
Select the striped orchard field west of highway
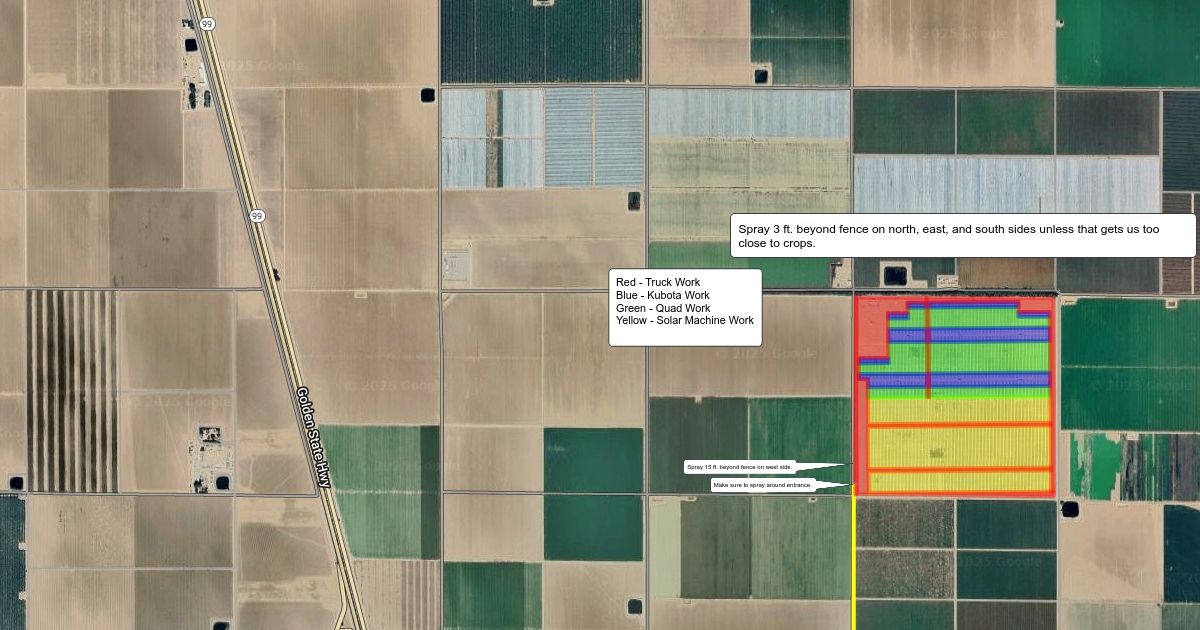[x=71, y=390]
